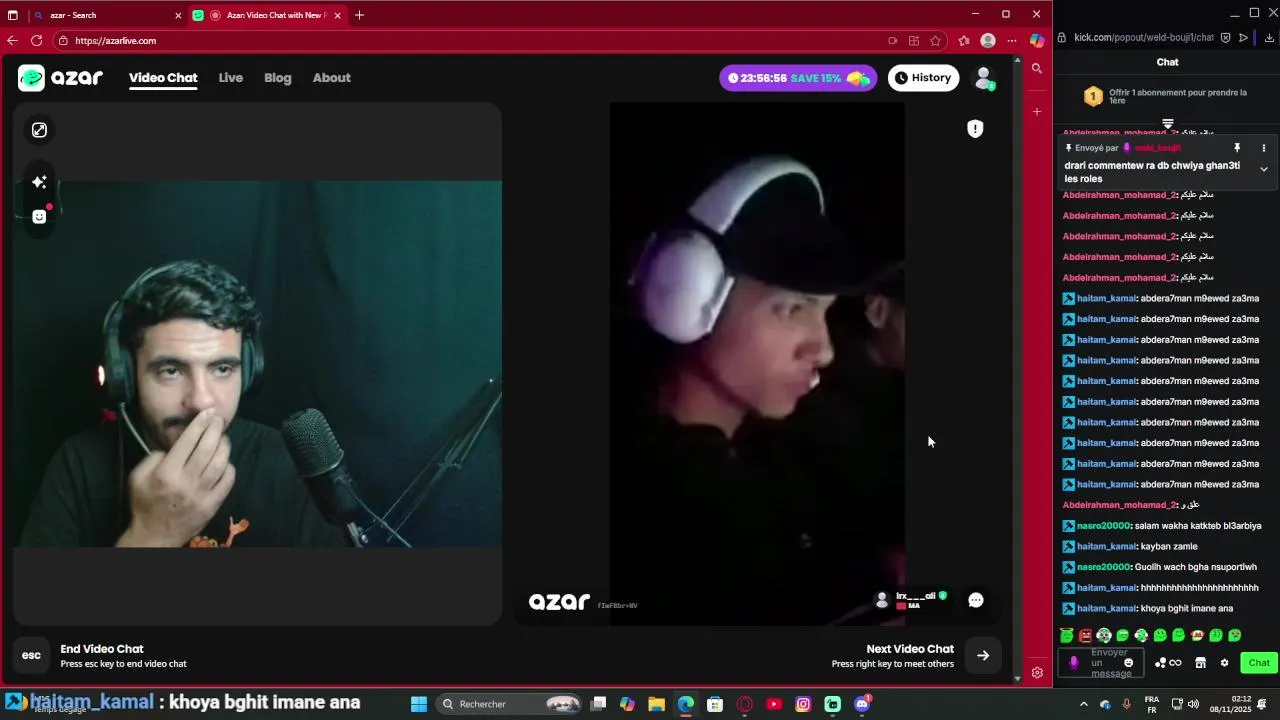
Task: Open Discord from the taskbar
Action: (x=862, y=704)
